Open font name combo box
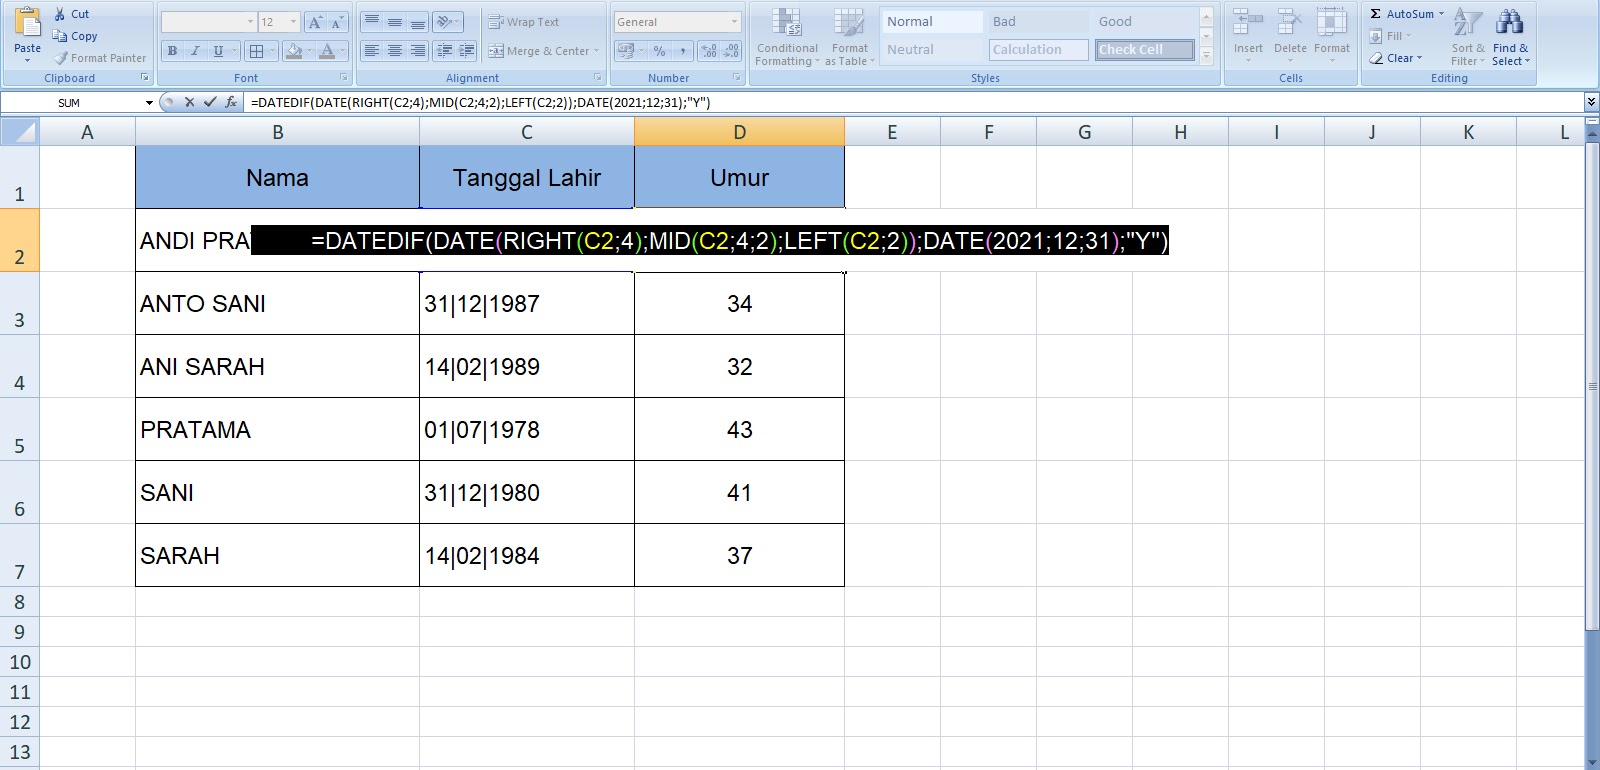Viewport: 1600px width, 770px height. [209, 22]
